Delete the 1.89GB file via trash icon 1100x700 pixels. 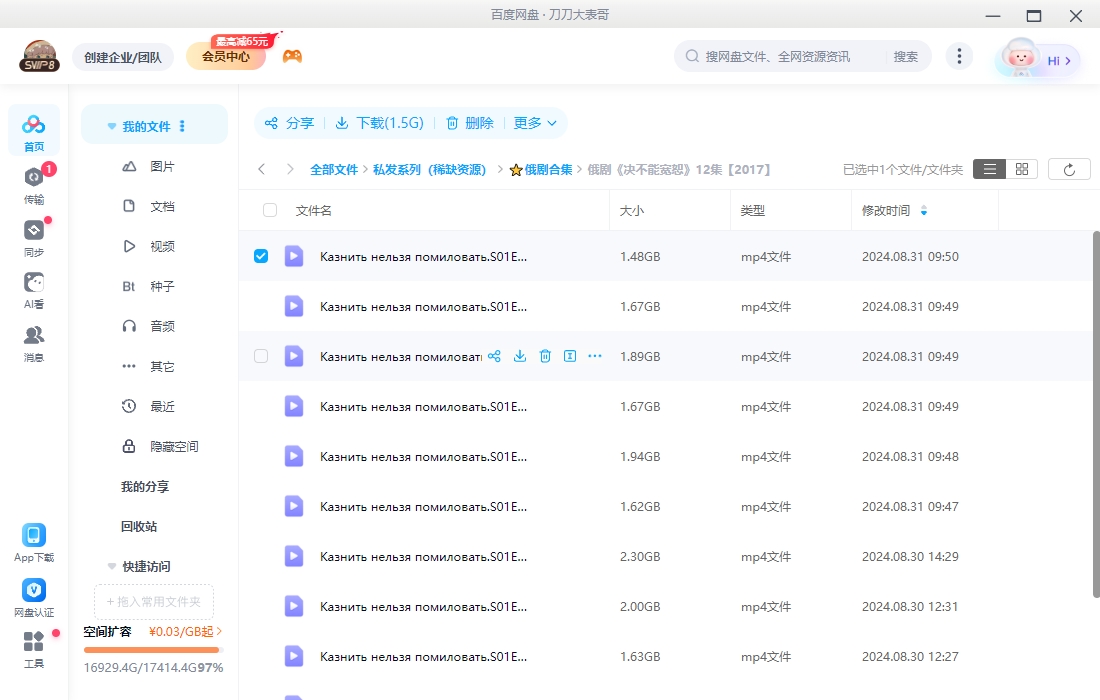pyautogui.click(x=545, y=355)
